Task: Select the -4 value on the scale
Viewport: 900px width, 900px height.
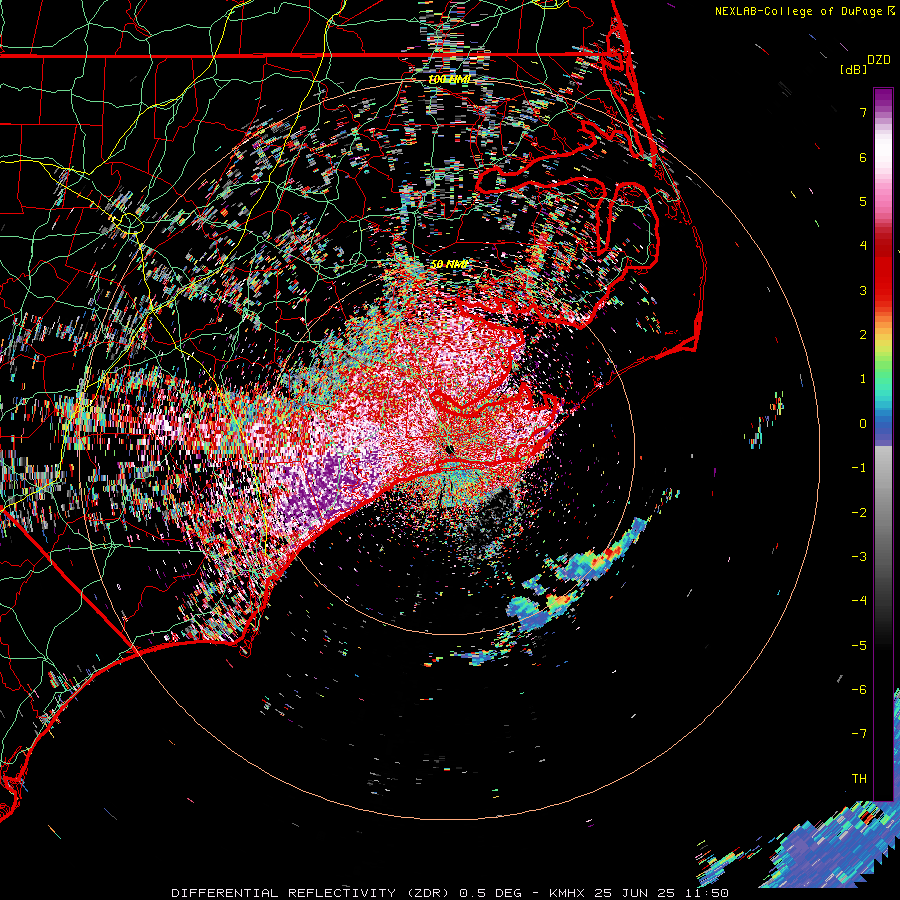Action: click(x=859, y=601)
